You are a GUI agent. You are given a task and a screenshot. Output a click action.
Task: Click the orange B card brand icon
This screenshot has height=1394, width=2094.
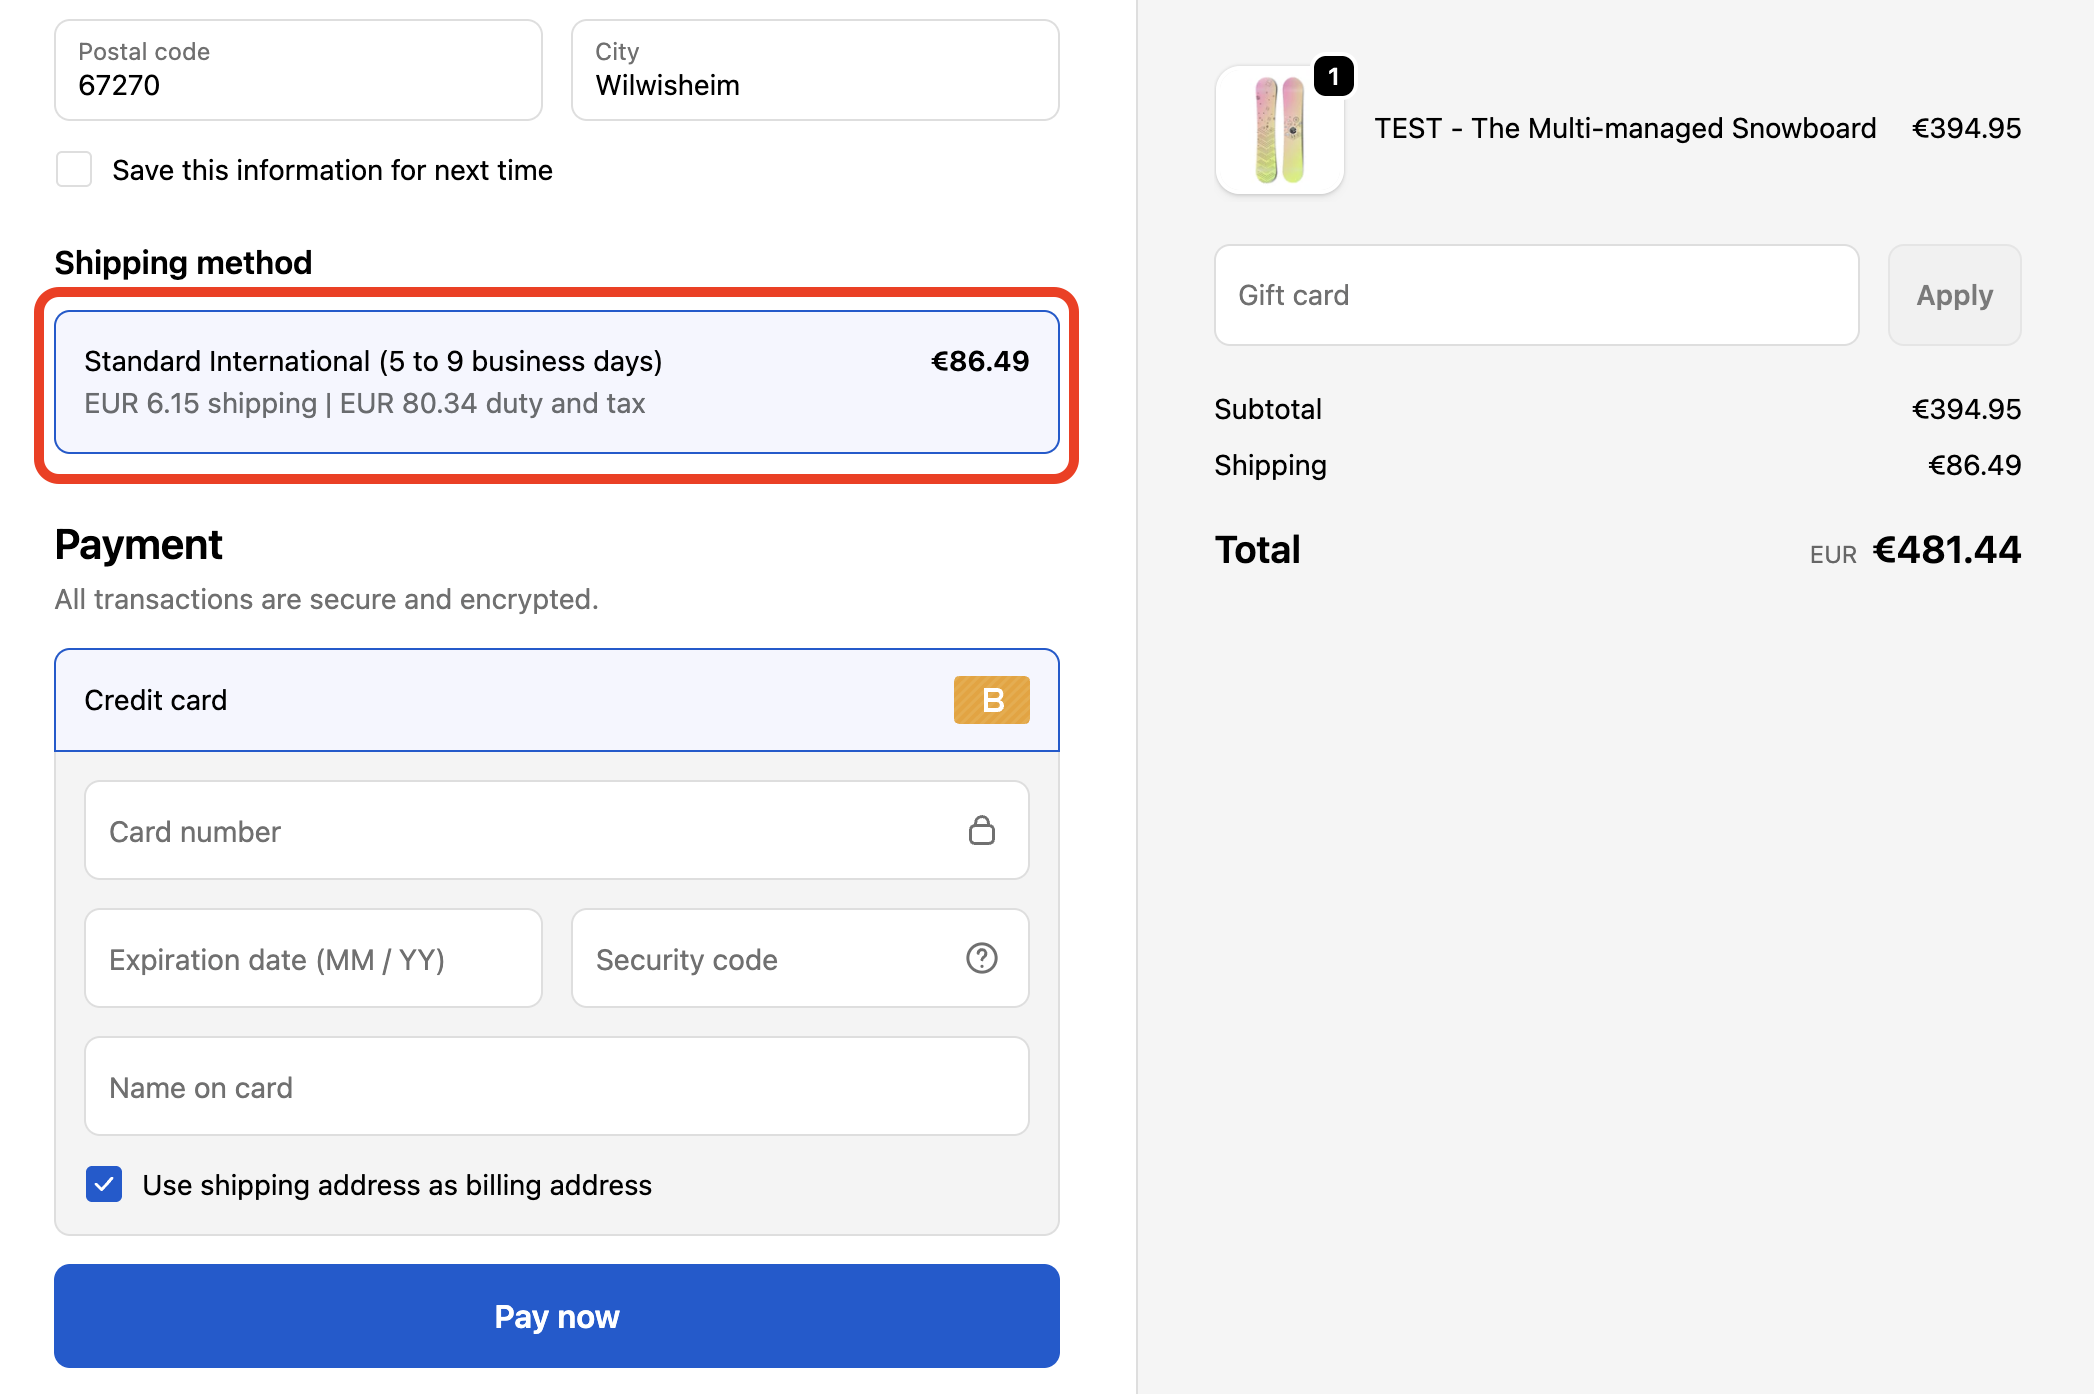click(991, 700)
